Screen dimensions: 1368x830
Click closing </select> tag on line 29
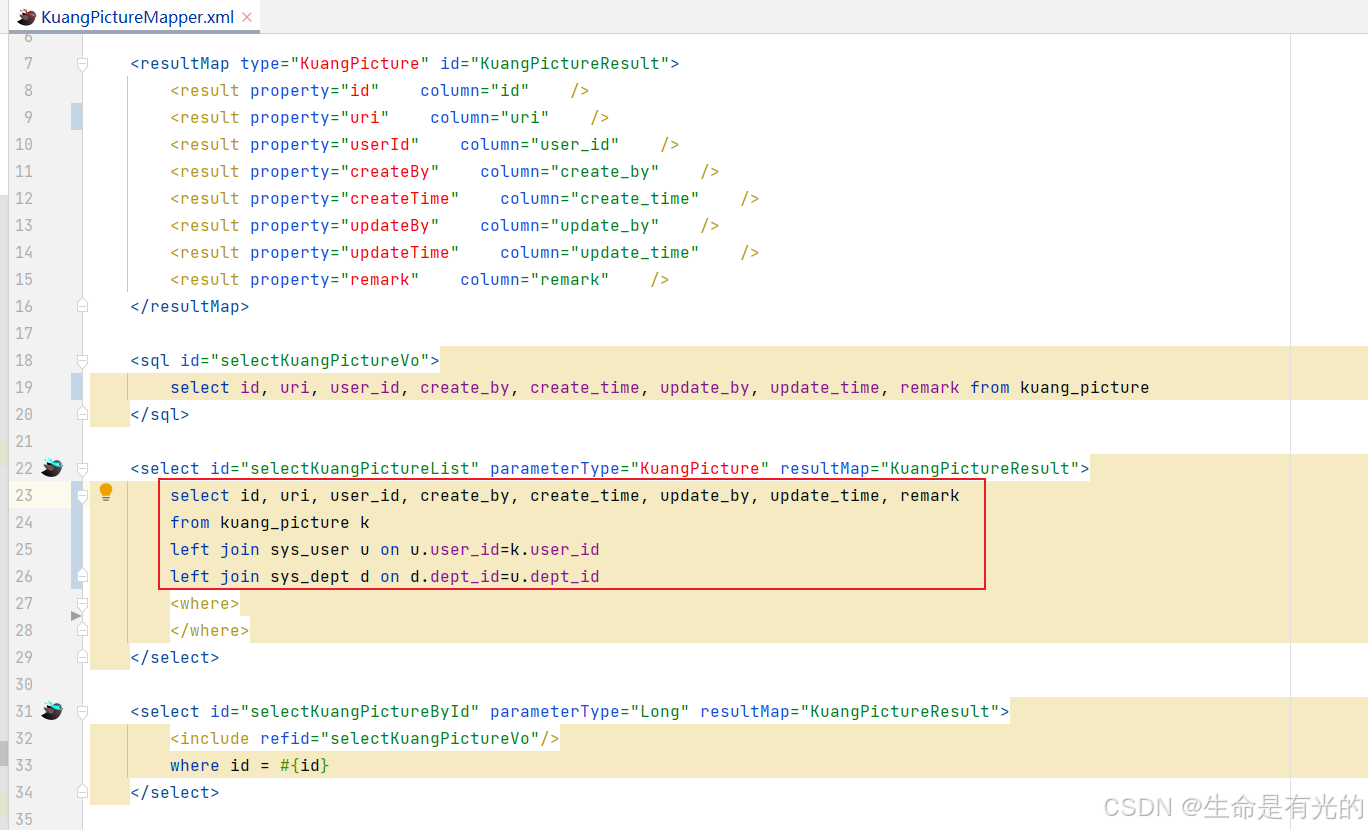pyautogui.click(x=174, y=657)
